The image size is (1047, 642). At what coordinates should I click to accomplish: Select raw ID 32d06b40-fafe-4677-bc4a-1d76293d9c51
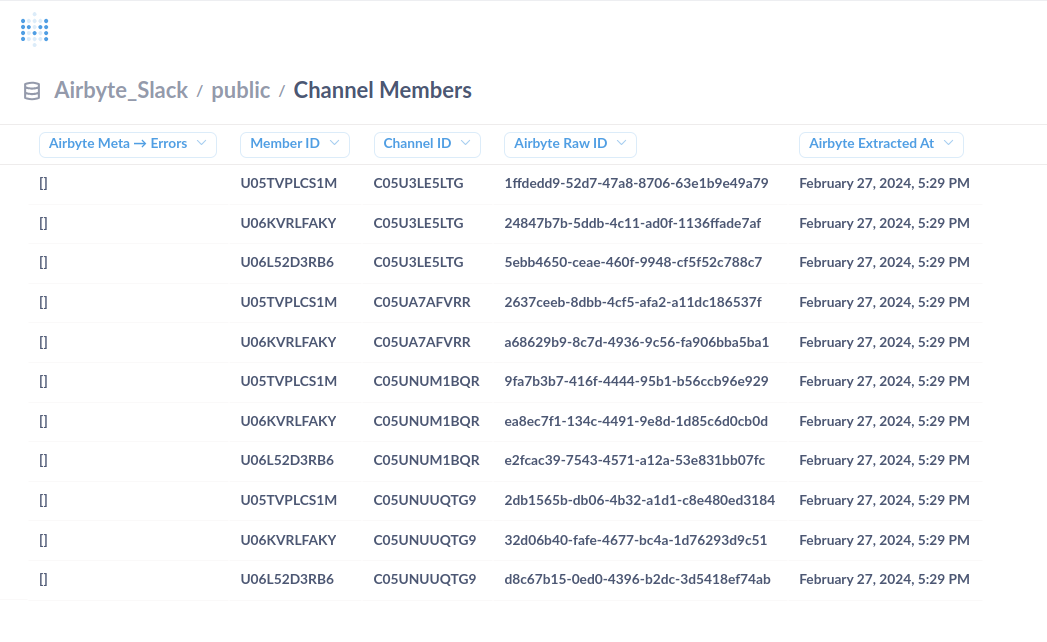coord(635,540)
